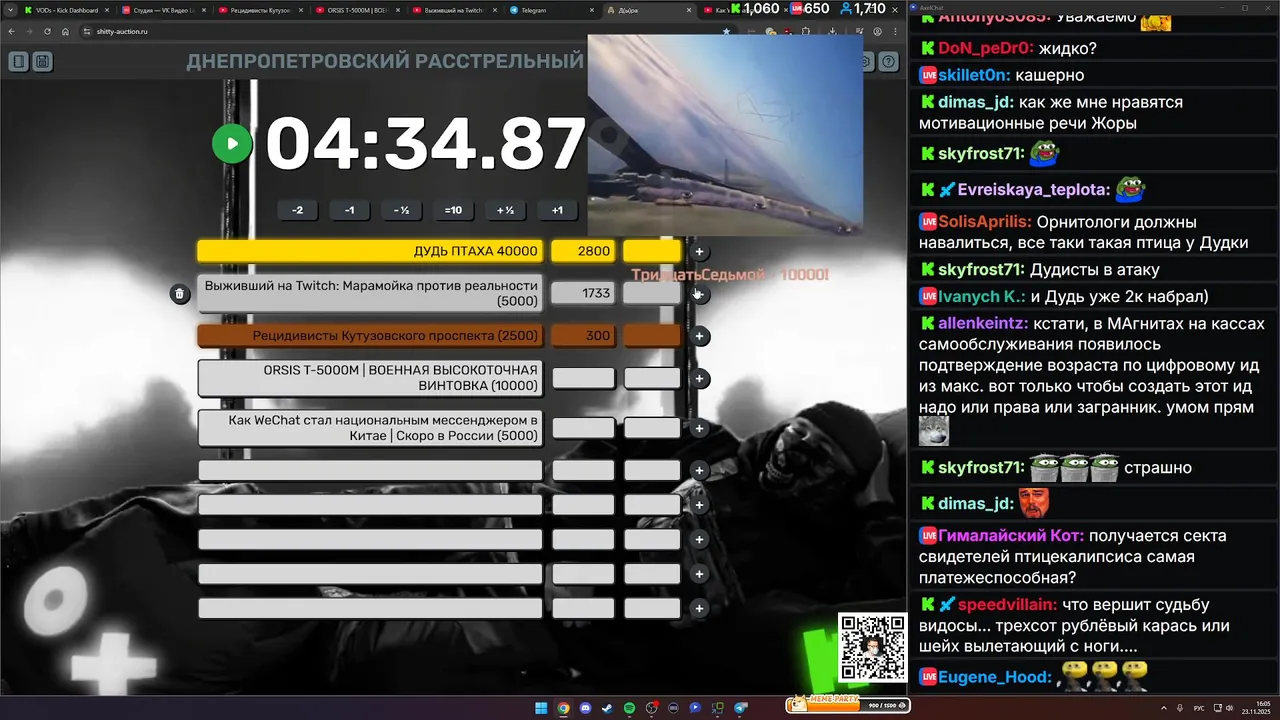This screenshot has height=720, width=1280.
Task: Edit the 'ДУДЬ ПТАХА 40000' lot name field
Action: pyautogui.click(x=370, y=252)
